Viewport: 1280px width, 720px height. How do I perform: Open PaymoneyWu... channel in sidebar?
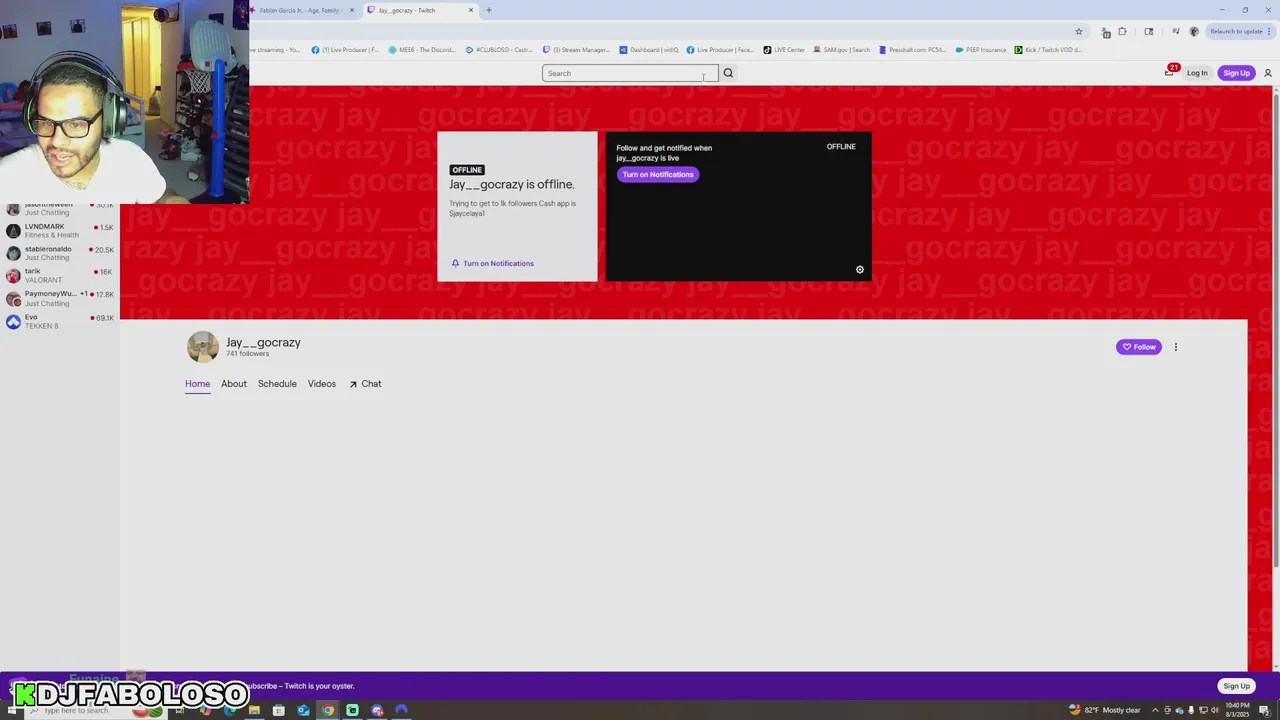pyautogui.click(x=60, y=298)
